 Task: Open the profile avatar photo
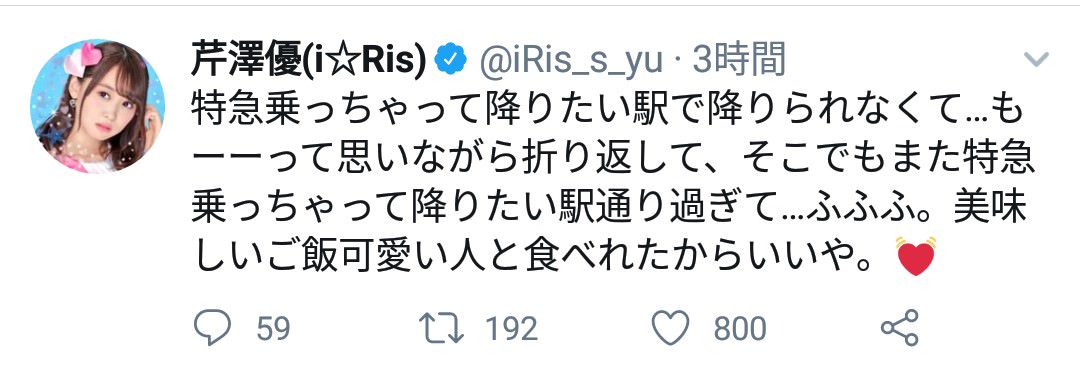[x=97, y=106]
